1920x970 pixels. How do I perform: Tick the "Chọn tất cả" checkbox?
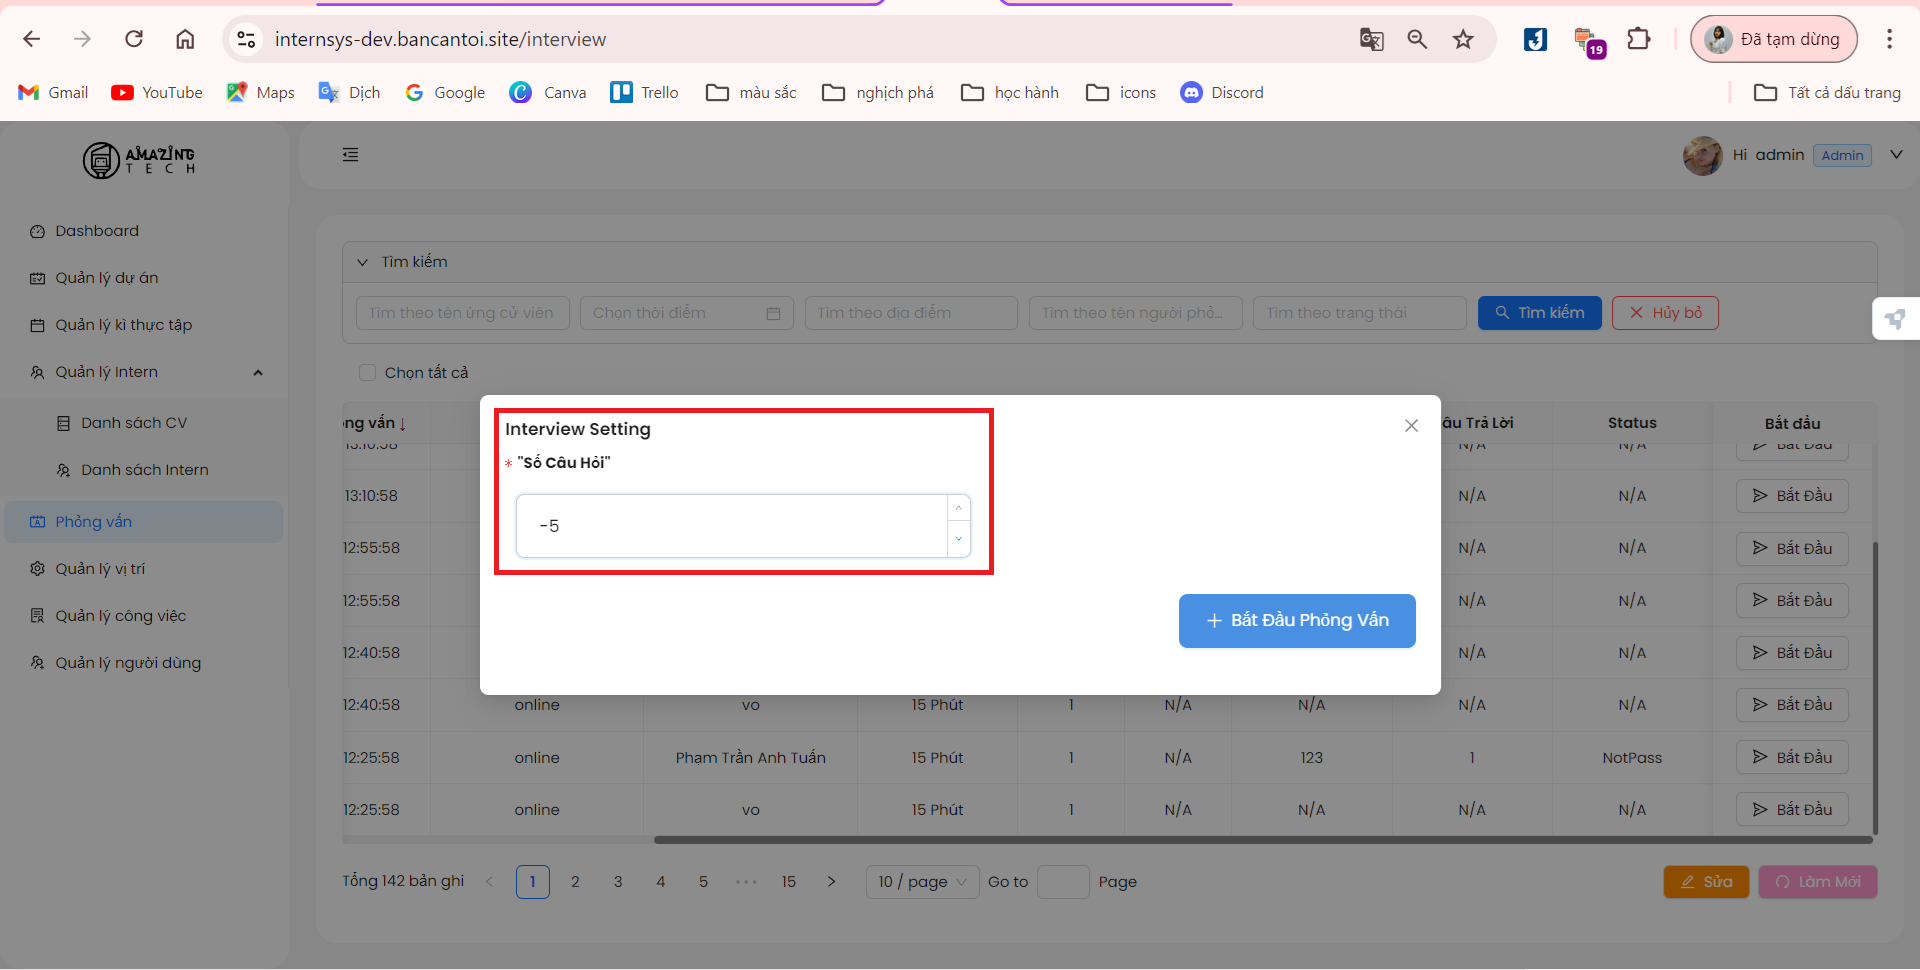[367, 373]
